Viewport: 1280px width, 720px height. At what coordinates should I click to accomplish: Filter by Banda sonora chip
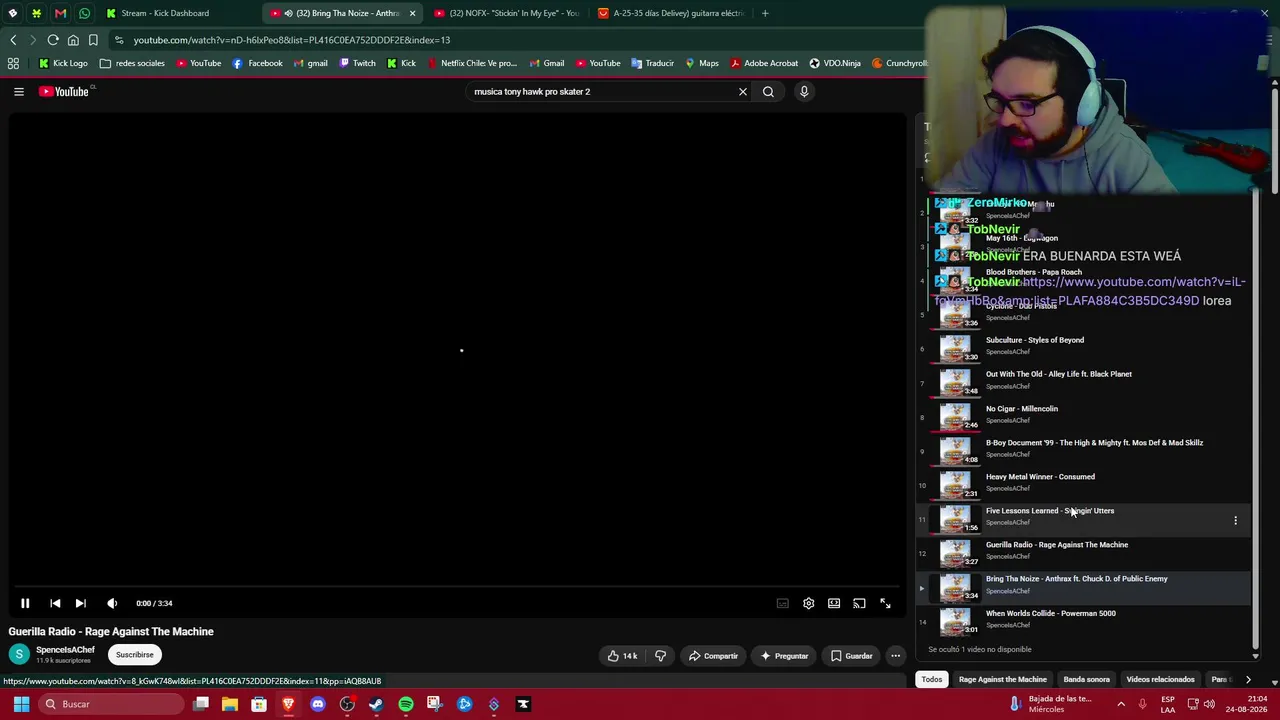tap(1086, 680)
